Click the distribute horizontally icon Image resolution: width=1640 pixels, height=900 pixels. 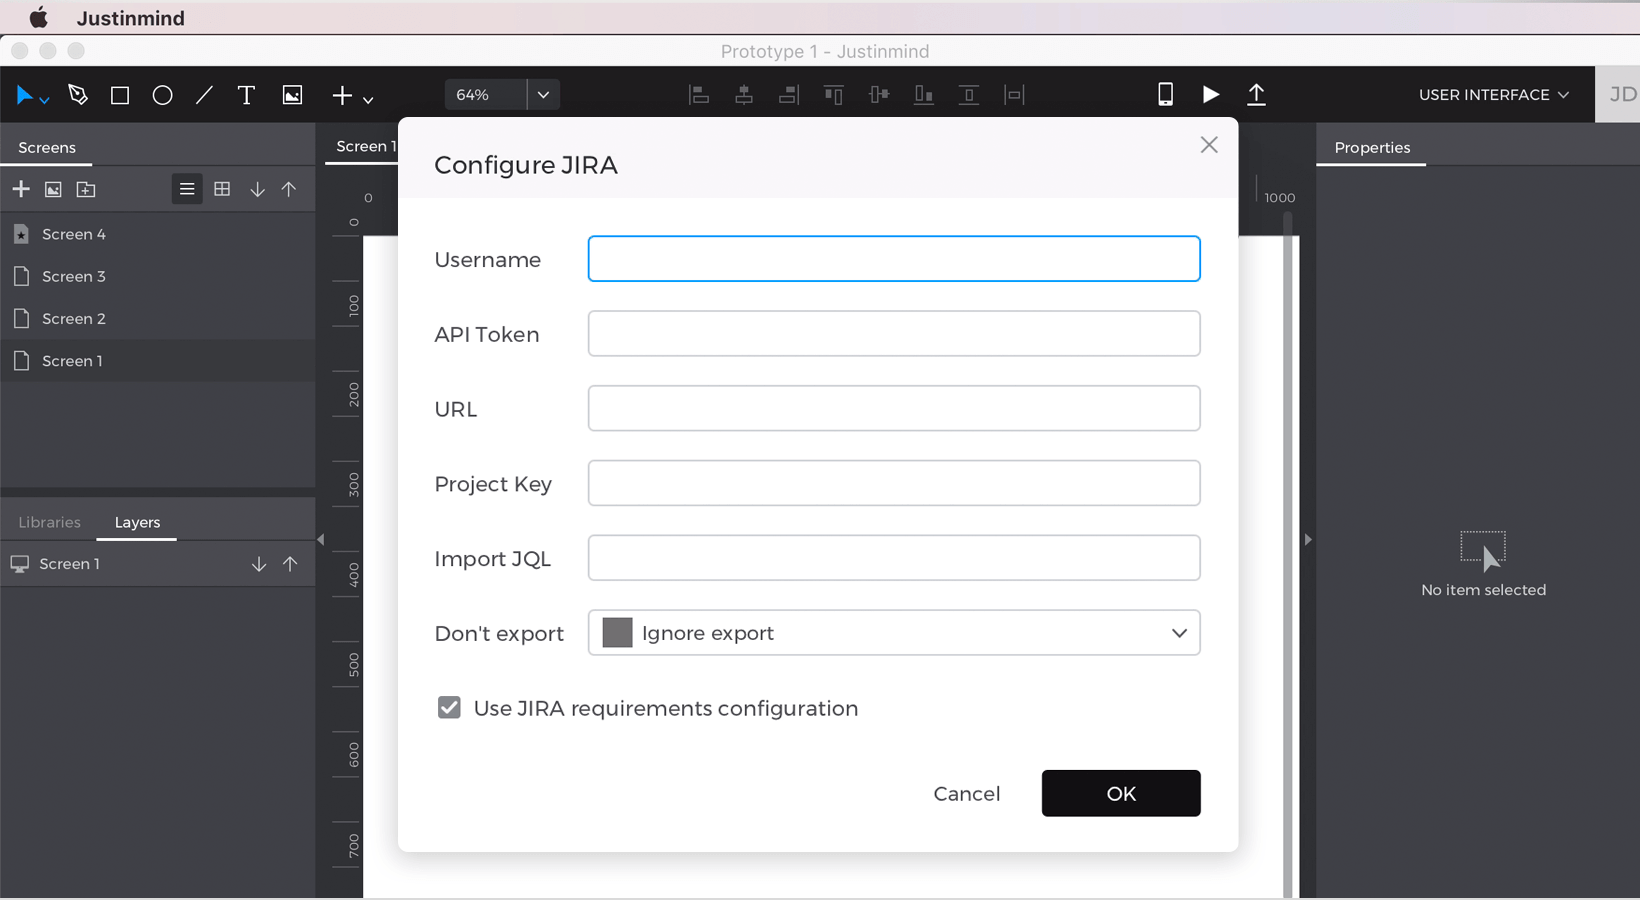tap(1014, 95)
